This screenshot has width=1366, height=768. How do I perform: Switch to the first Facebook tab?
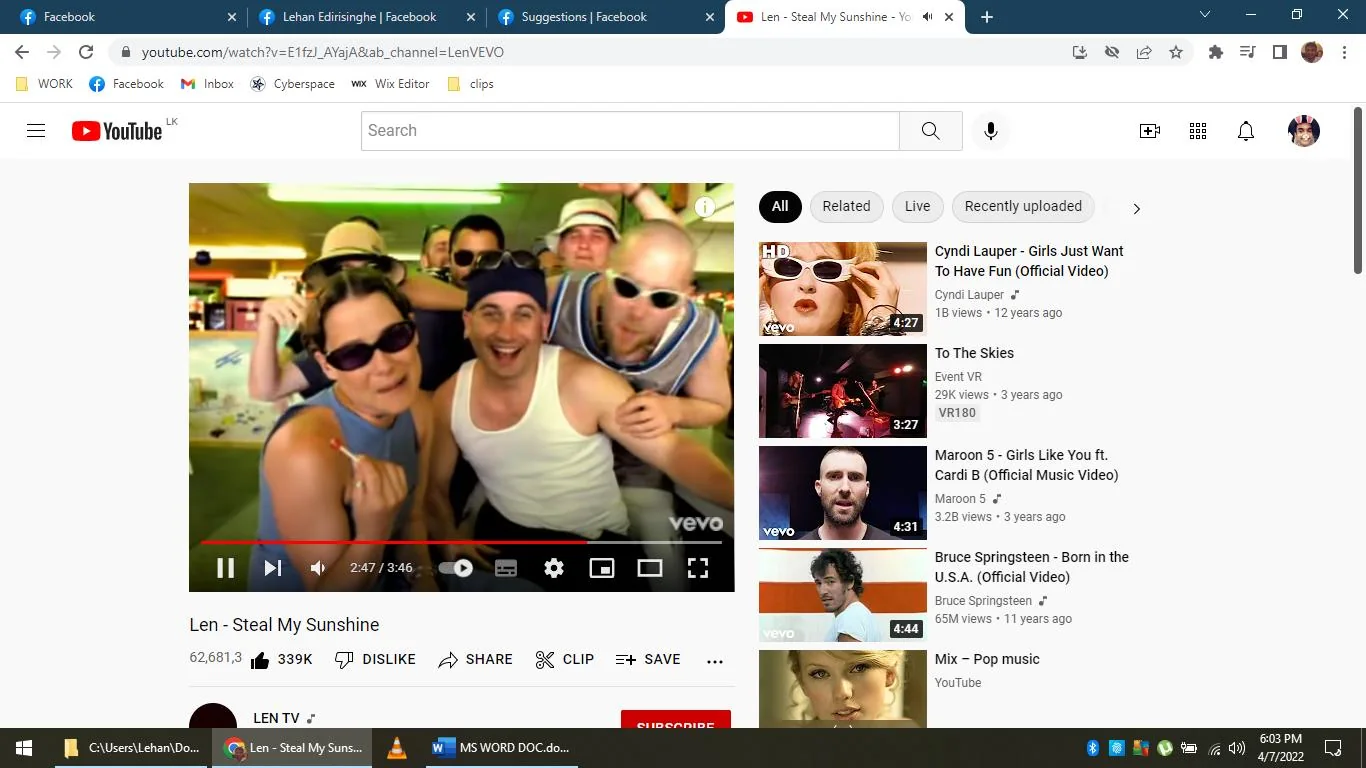click(128, 17)
